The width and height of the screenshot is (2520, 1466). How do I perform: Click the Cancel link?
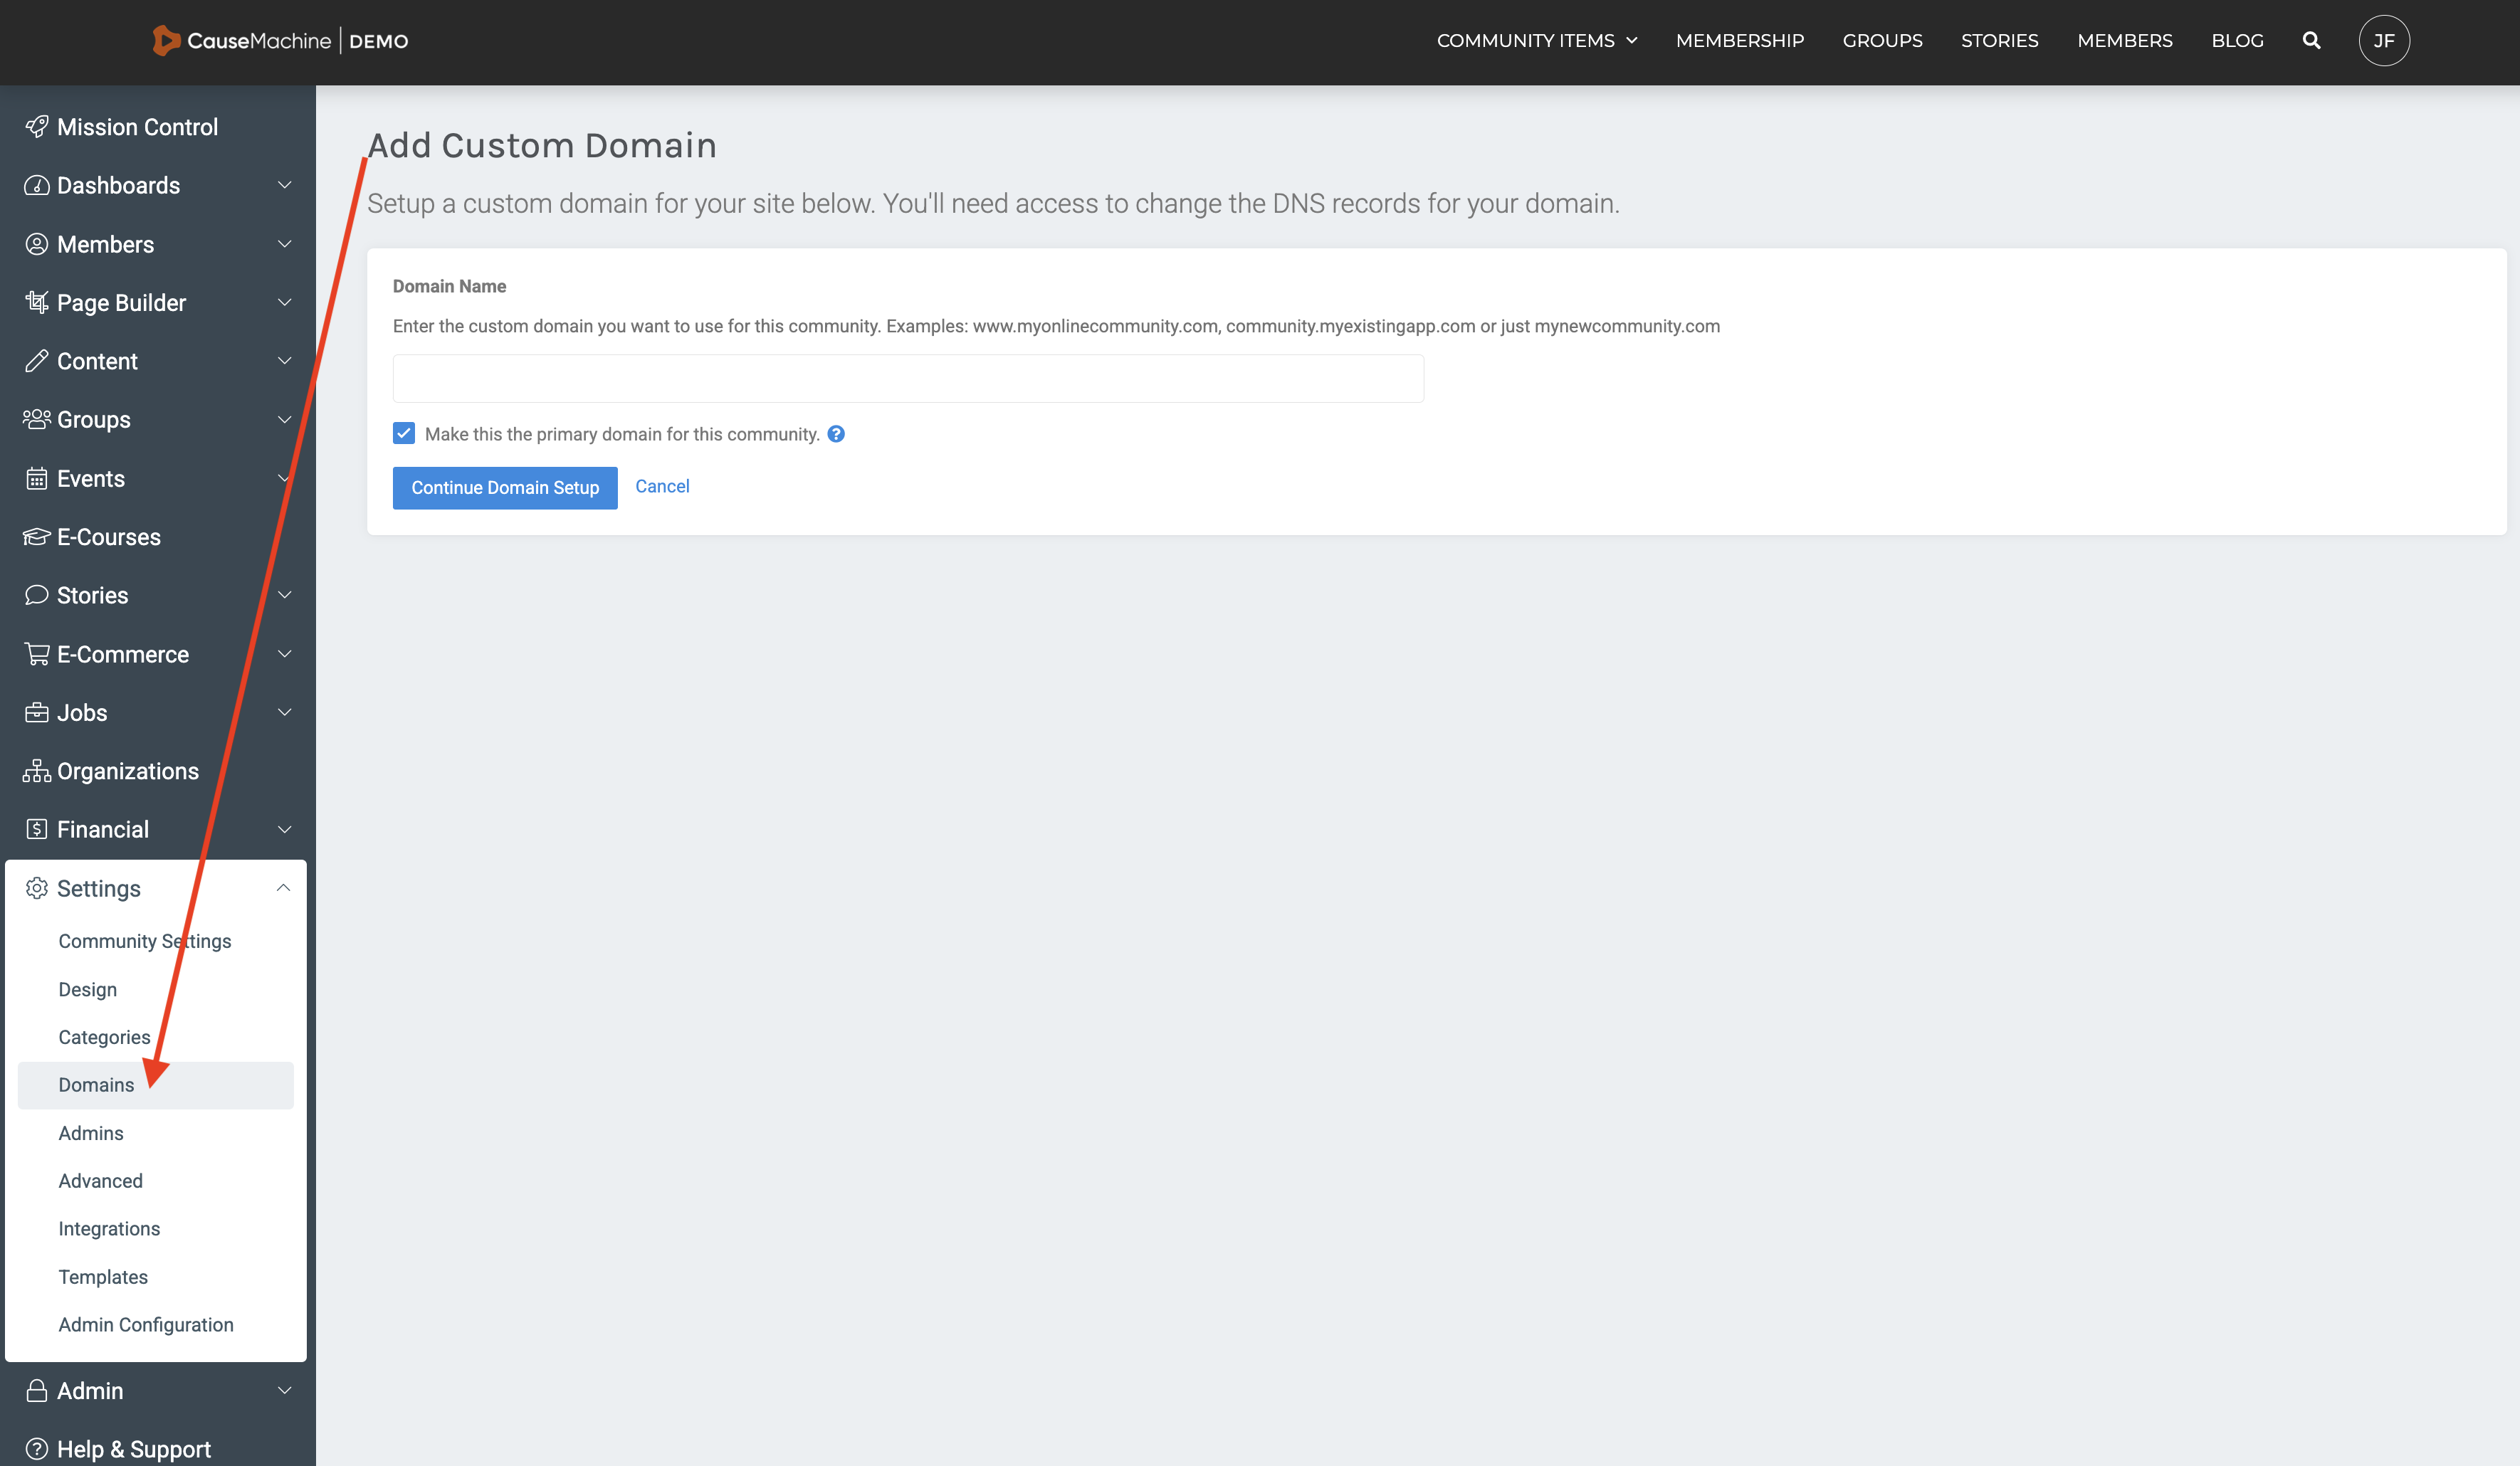(662, 486)
